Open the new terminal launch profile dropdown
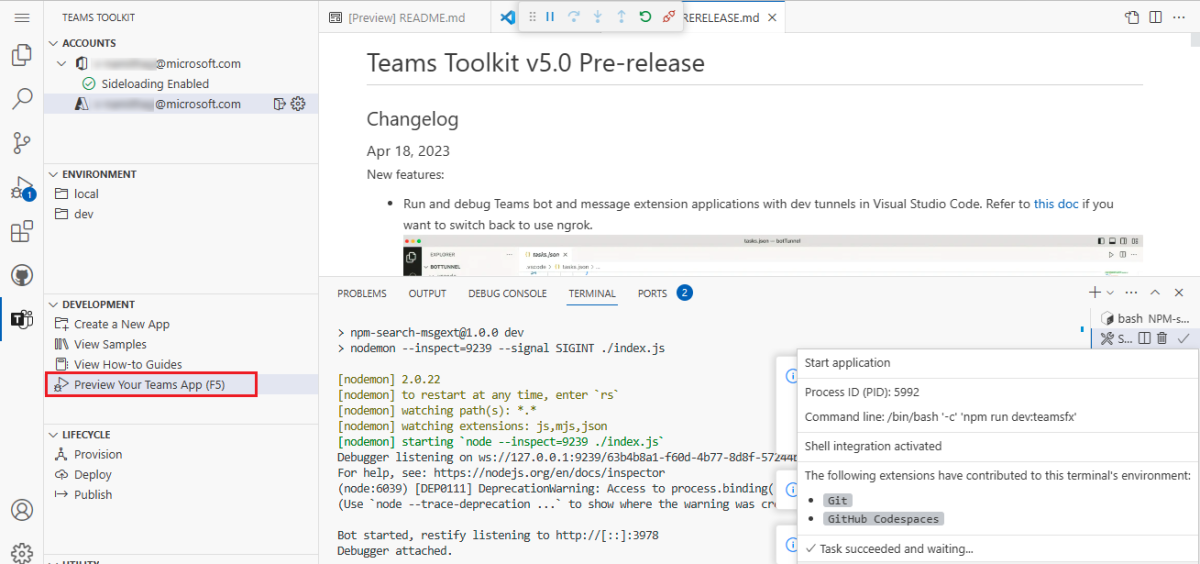The height and width of the screenshot is (564, 1200). (x=1110, y=293)
